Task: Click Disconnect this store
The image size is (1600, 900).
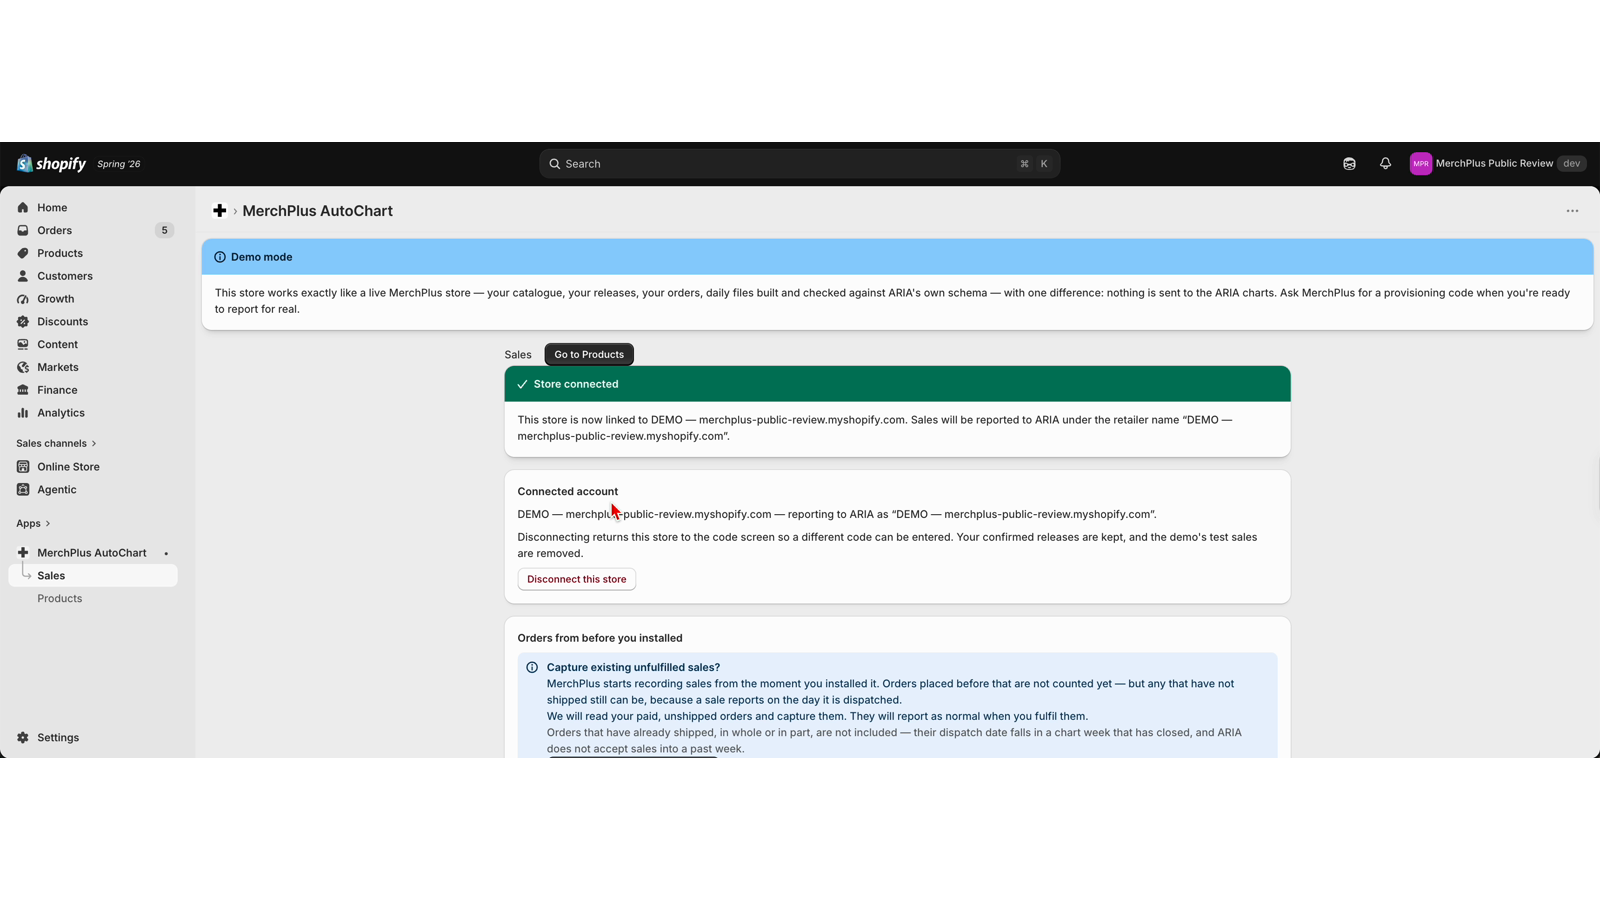Action: [577, 580]
